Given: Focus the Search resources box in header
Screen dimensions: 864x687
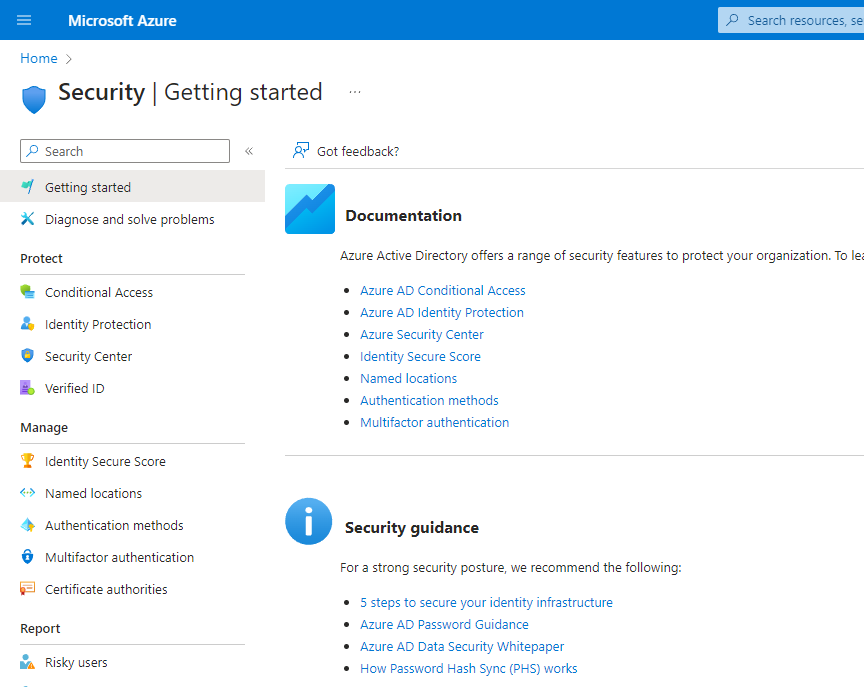Looking at the screenshot, I should coord(791,20).
